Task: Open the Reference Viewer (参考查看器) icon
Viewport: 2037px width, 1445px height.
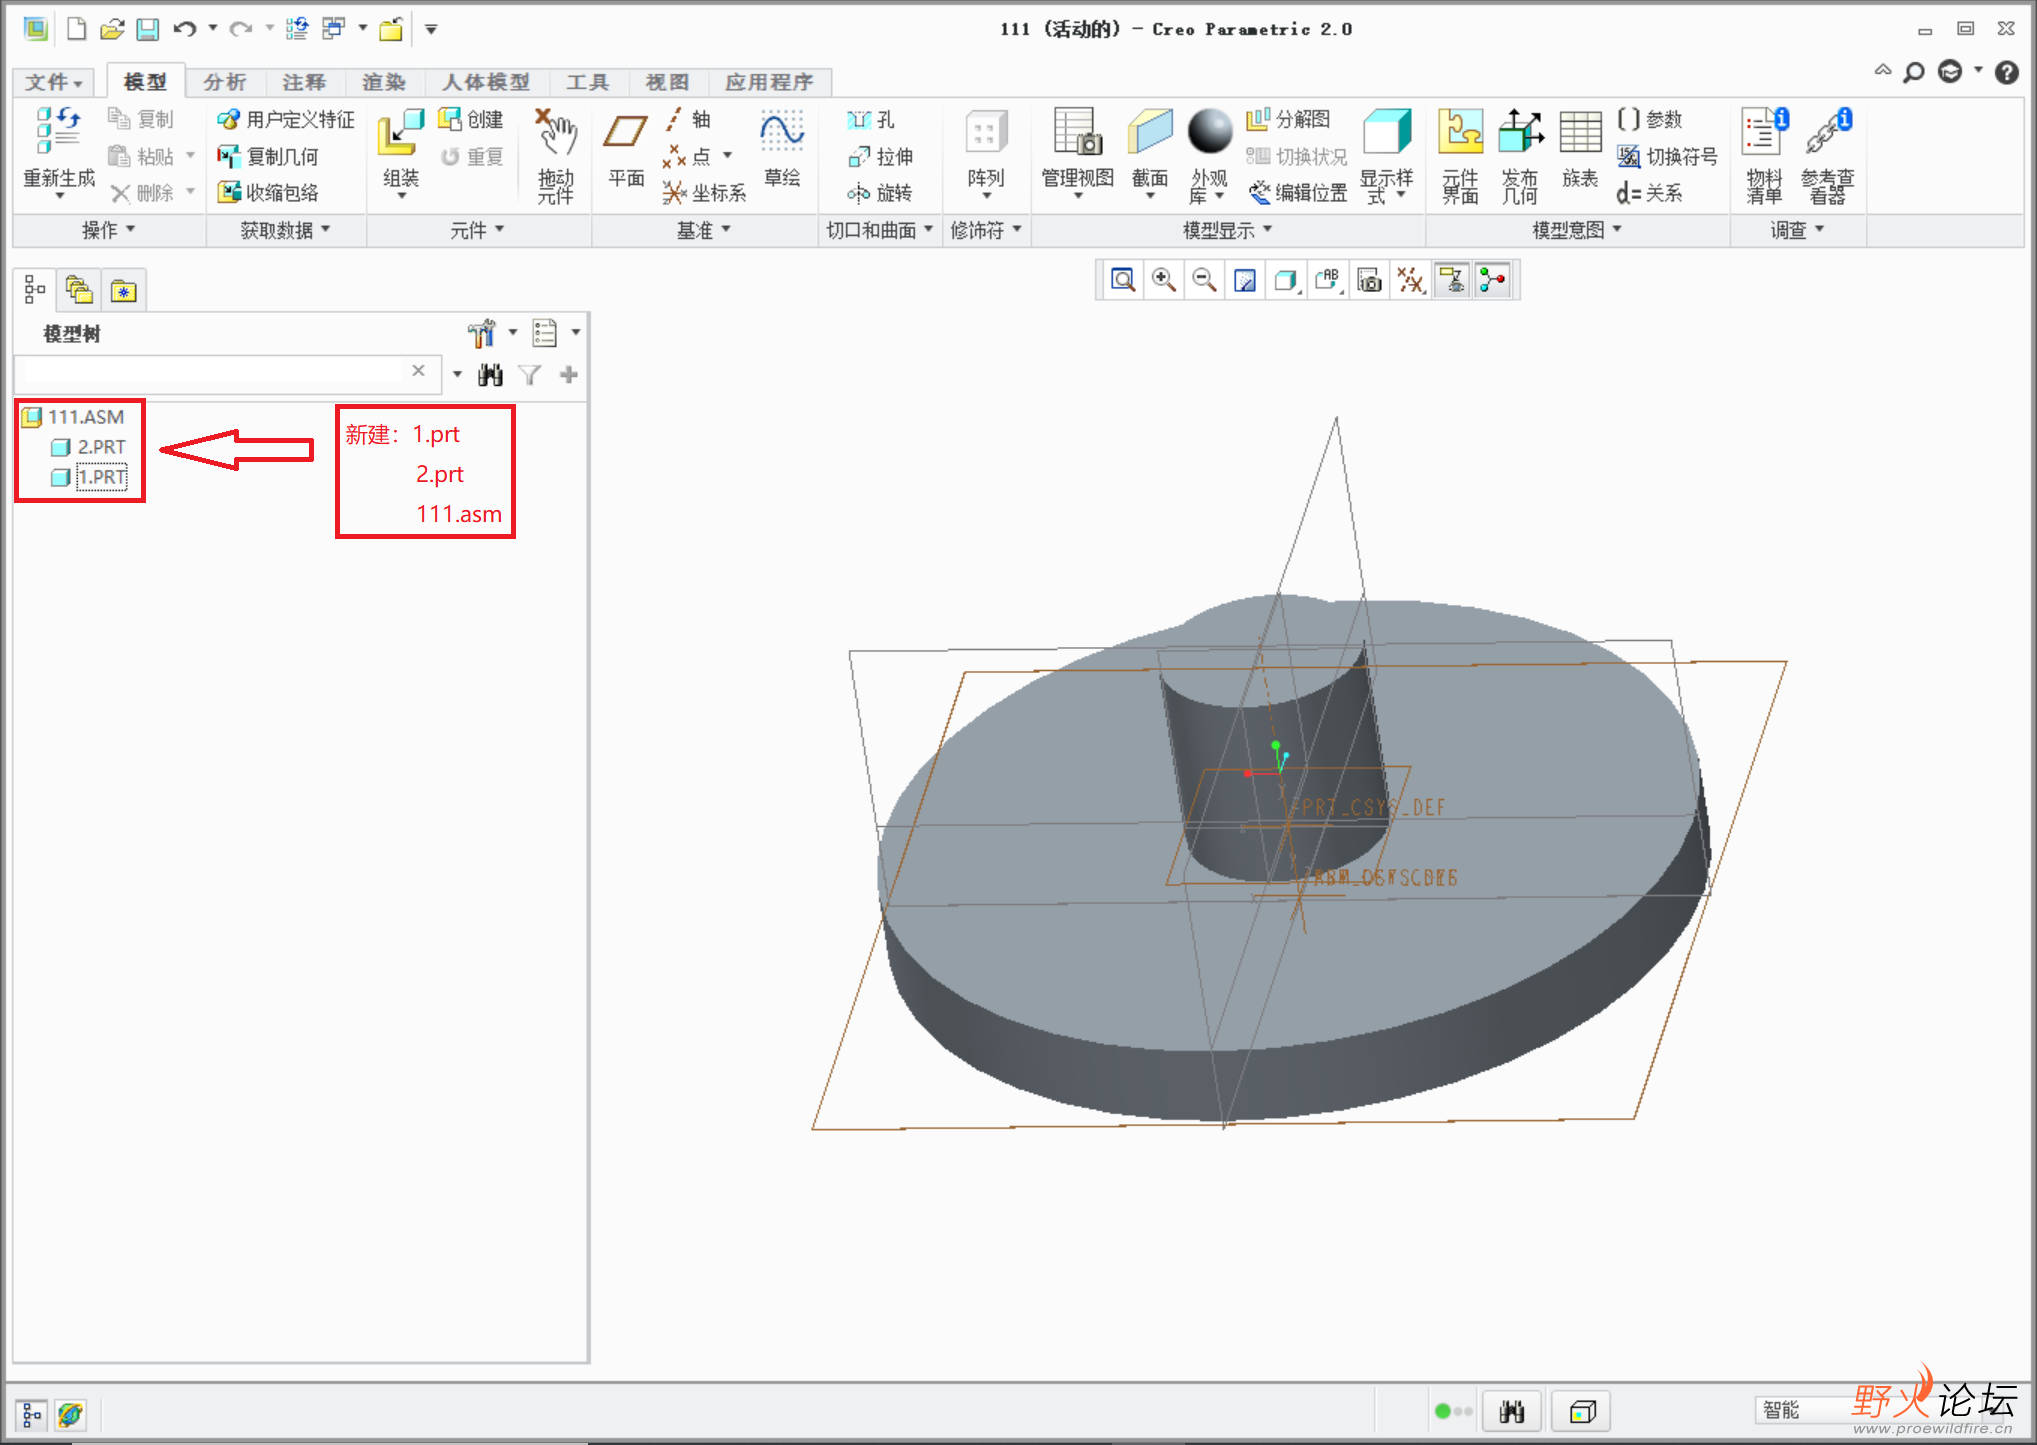Action: [1827, 133]
